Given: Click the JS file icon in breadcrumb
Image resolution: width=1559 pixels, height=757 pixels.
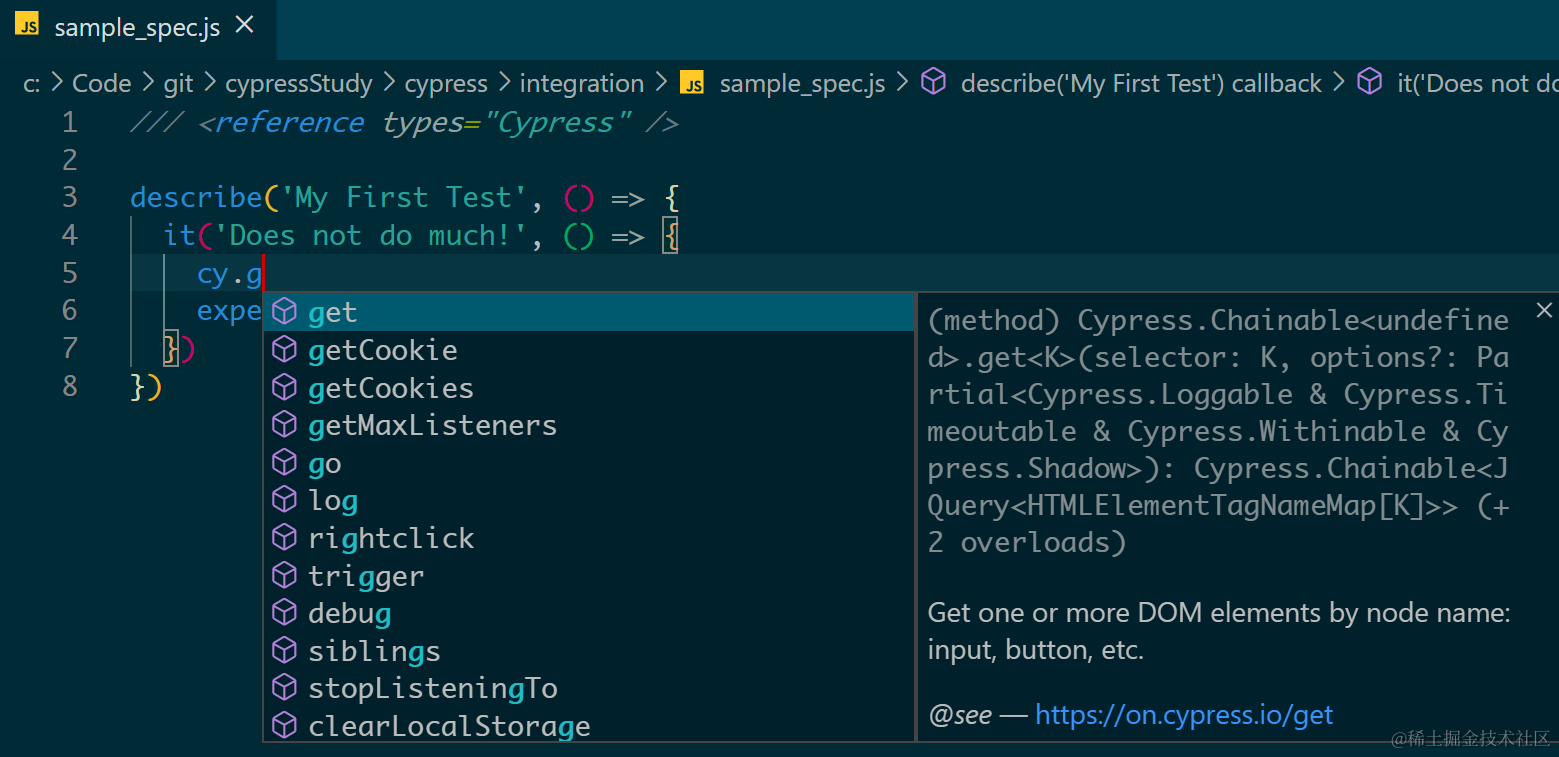Looking at the screenshot, I should point(692,83).
